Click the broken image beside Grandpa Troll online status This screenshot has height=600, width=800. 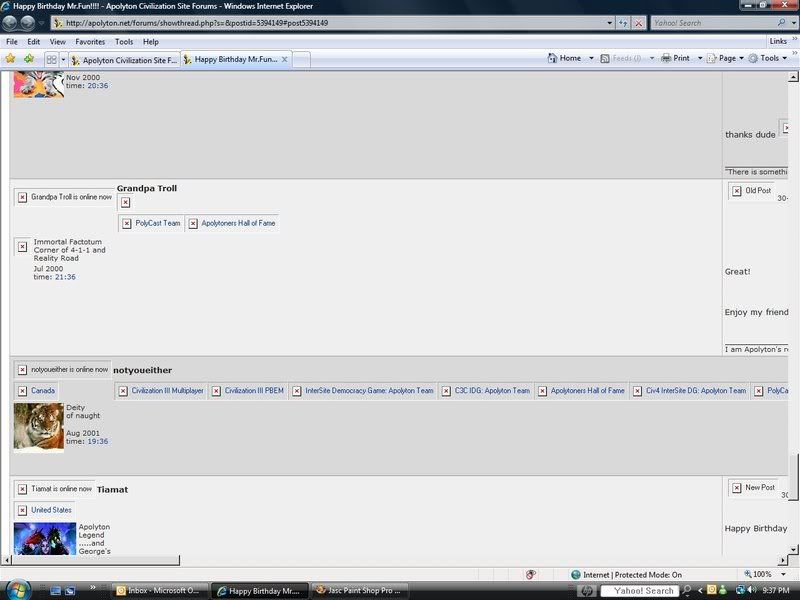click(x=22, y=197)
